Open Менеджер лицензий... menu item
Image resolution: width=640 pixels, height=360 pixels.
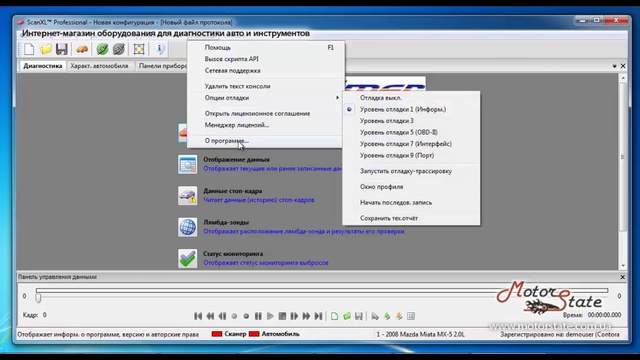click(x=265, y=125)
